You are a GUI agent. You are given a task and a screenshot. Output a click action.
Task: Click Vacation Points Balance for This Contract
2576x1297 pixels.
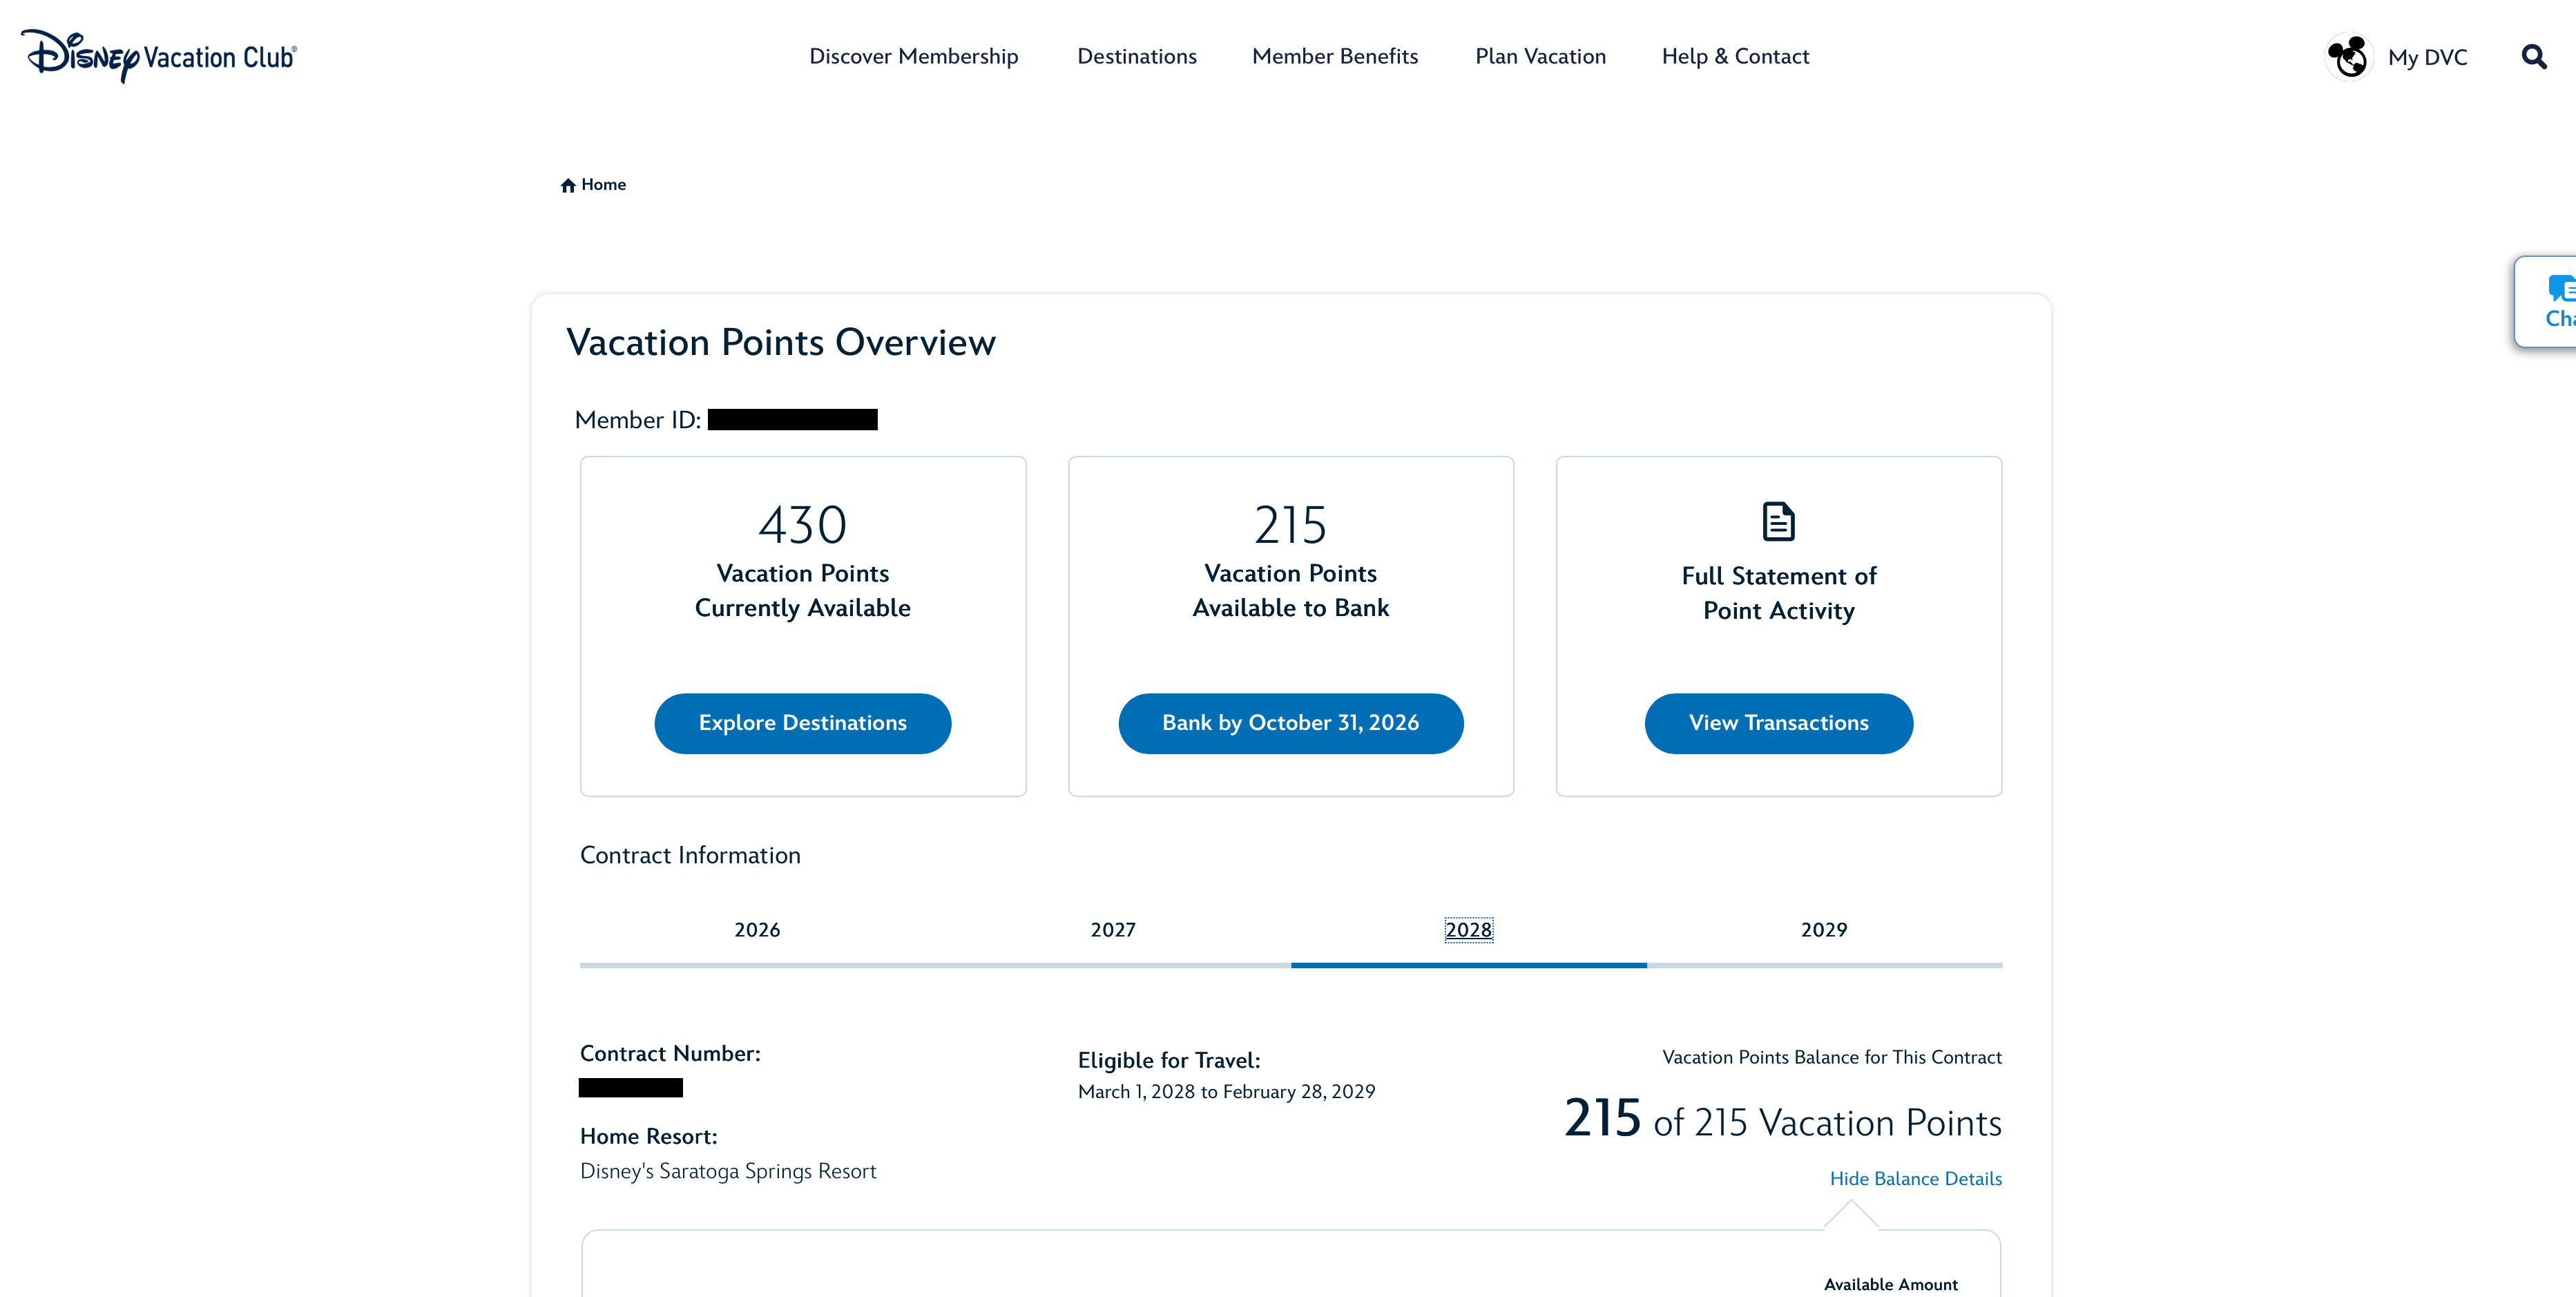tap(1832, 1058)
